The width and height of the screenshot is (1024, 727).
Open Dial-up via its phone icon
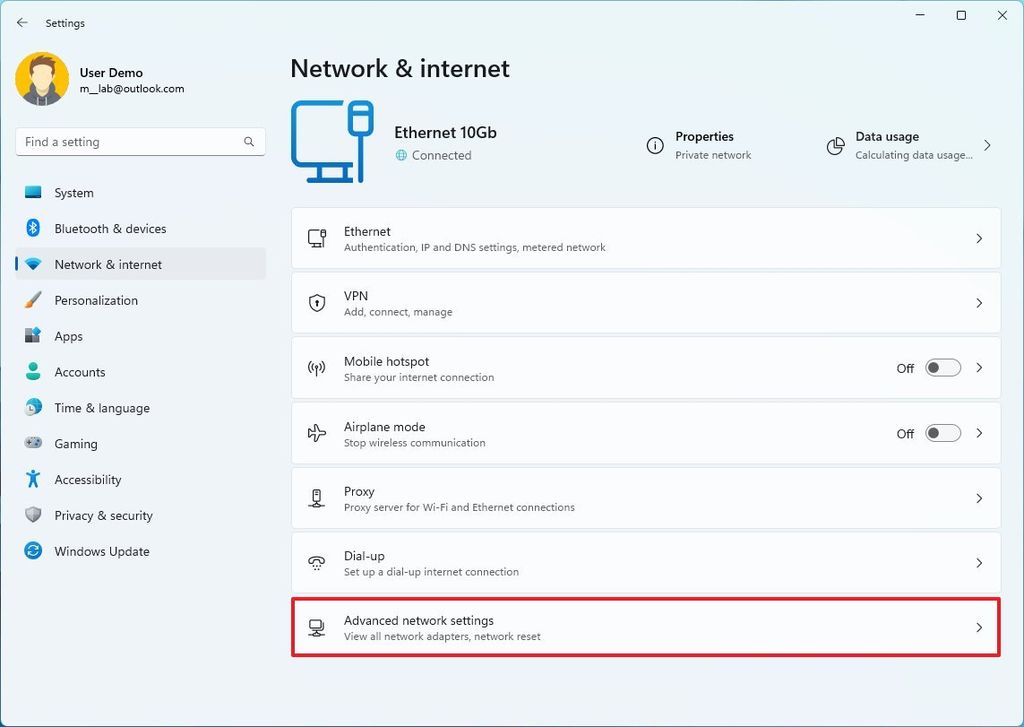pyautogui.click(x=317, y=562)
